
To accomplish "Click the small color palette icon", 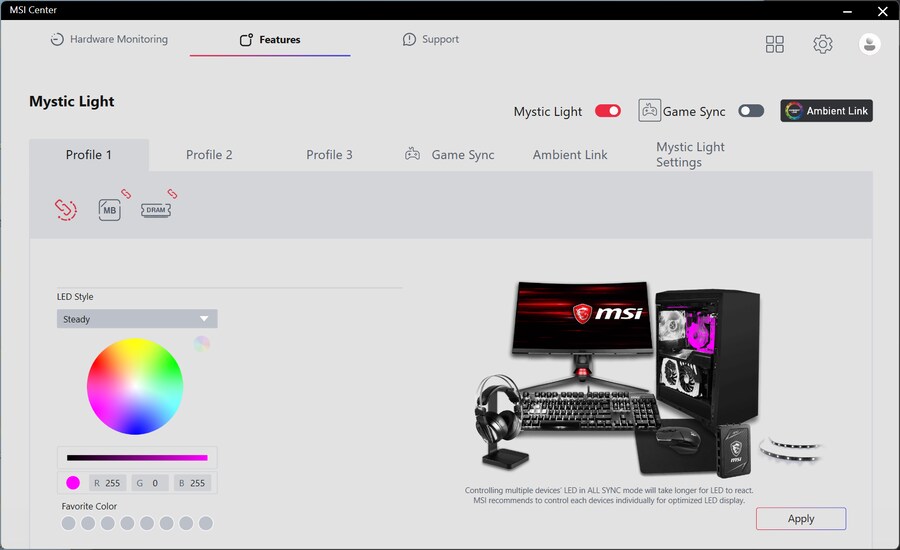I will click(202, 344).
